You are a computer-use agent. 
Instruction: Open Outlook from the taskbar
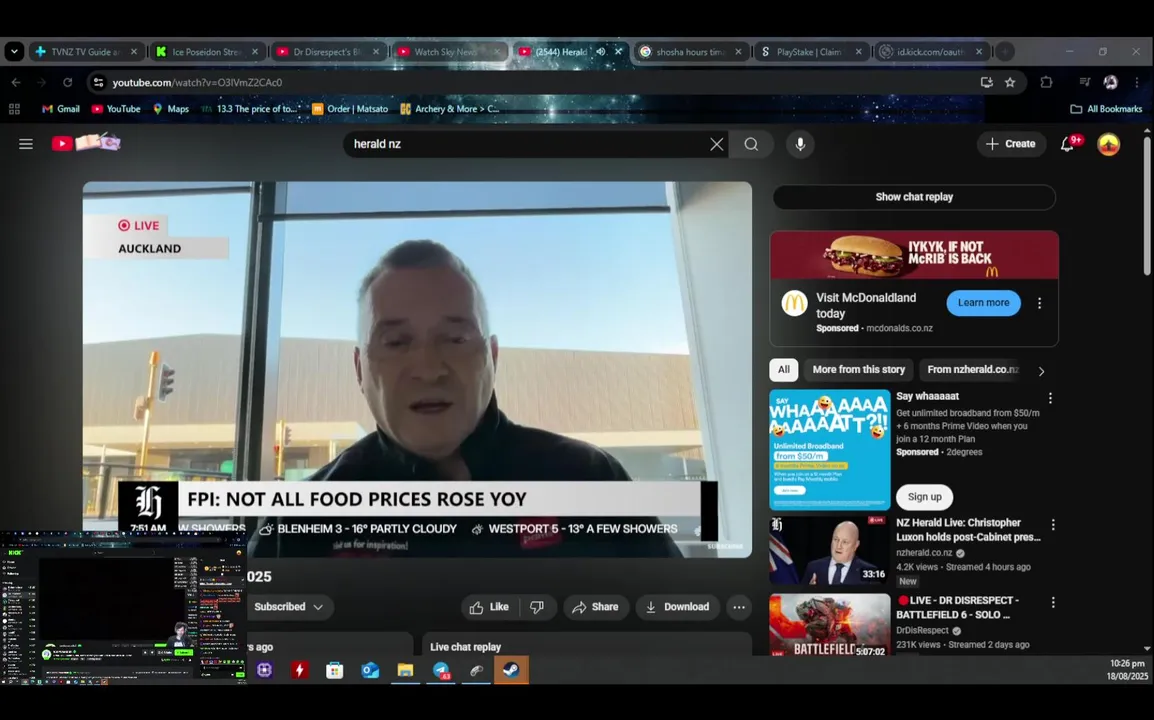(x=369, y=670)
